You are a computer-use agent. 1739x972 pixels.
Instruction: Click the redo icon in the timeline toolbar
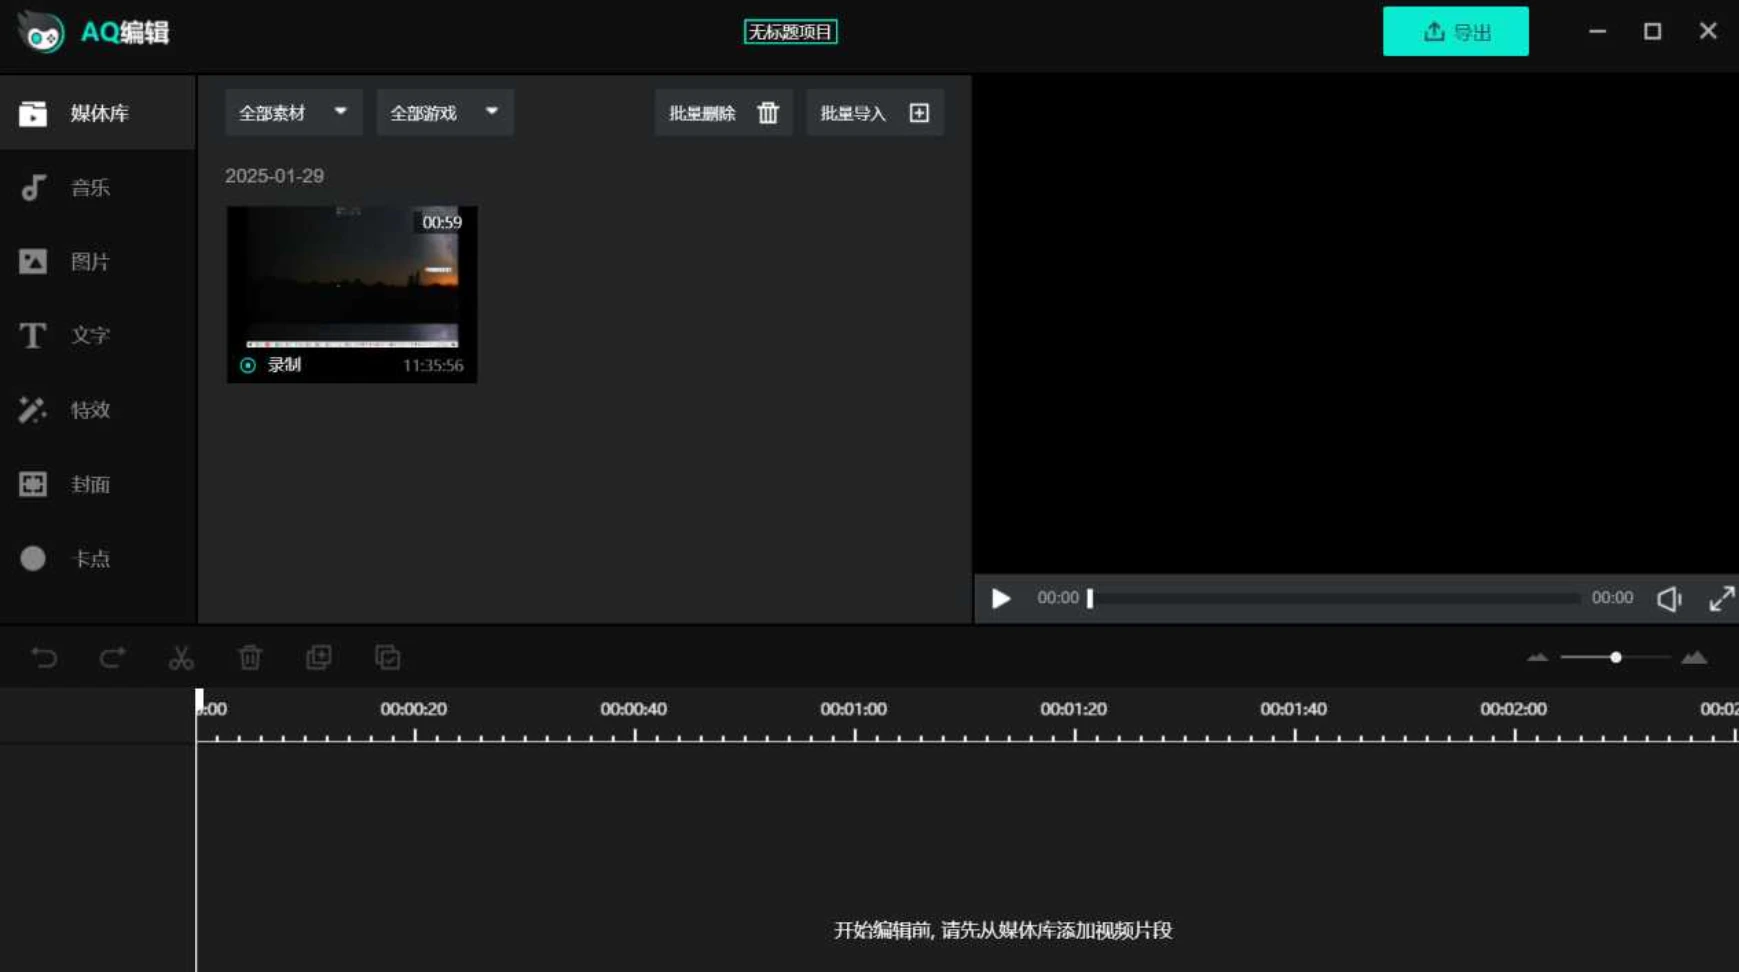[x=111, y=657]
